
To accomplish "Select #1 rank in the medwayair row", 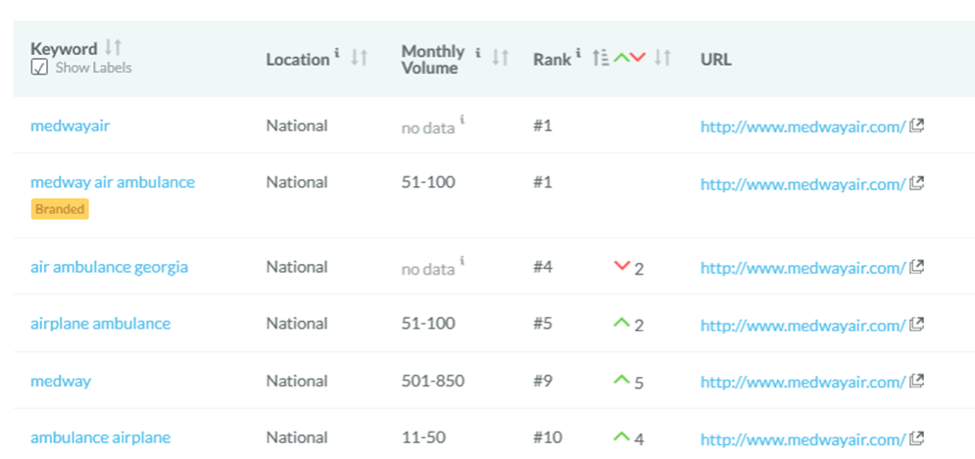I will (543, 126).
